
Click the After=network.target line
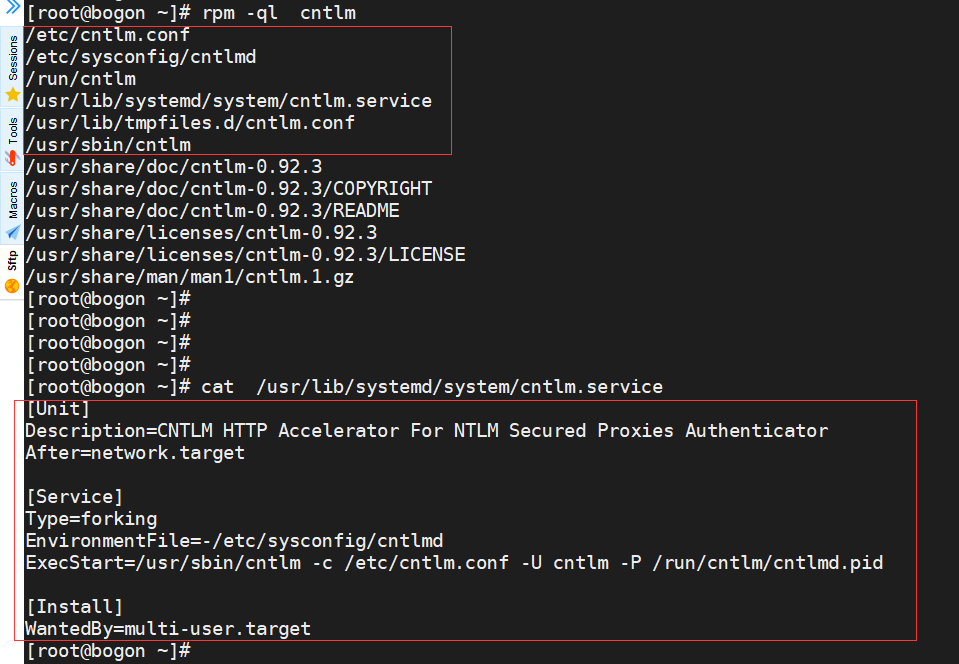pos(134,452)
